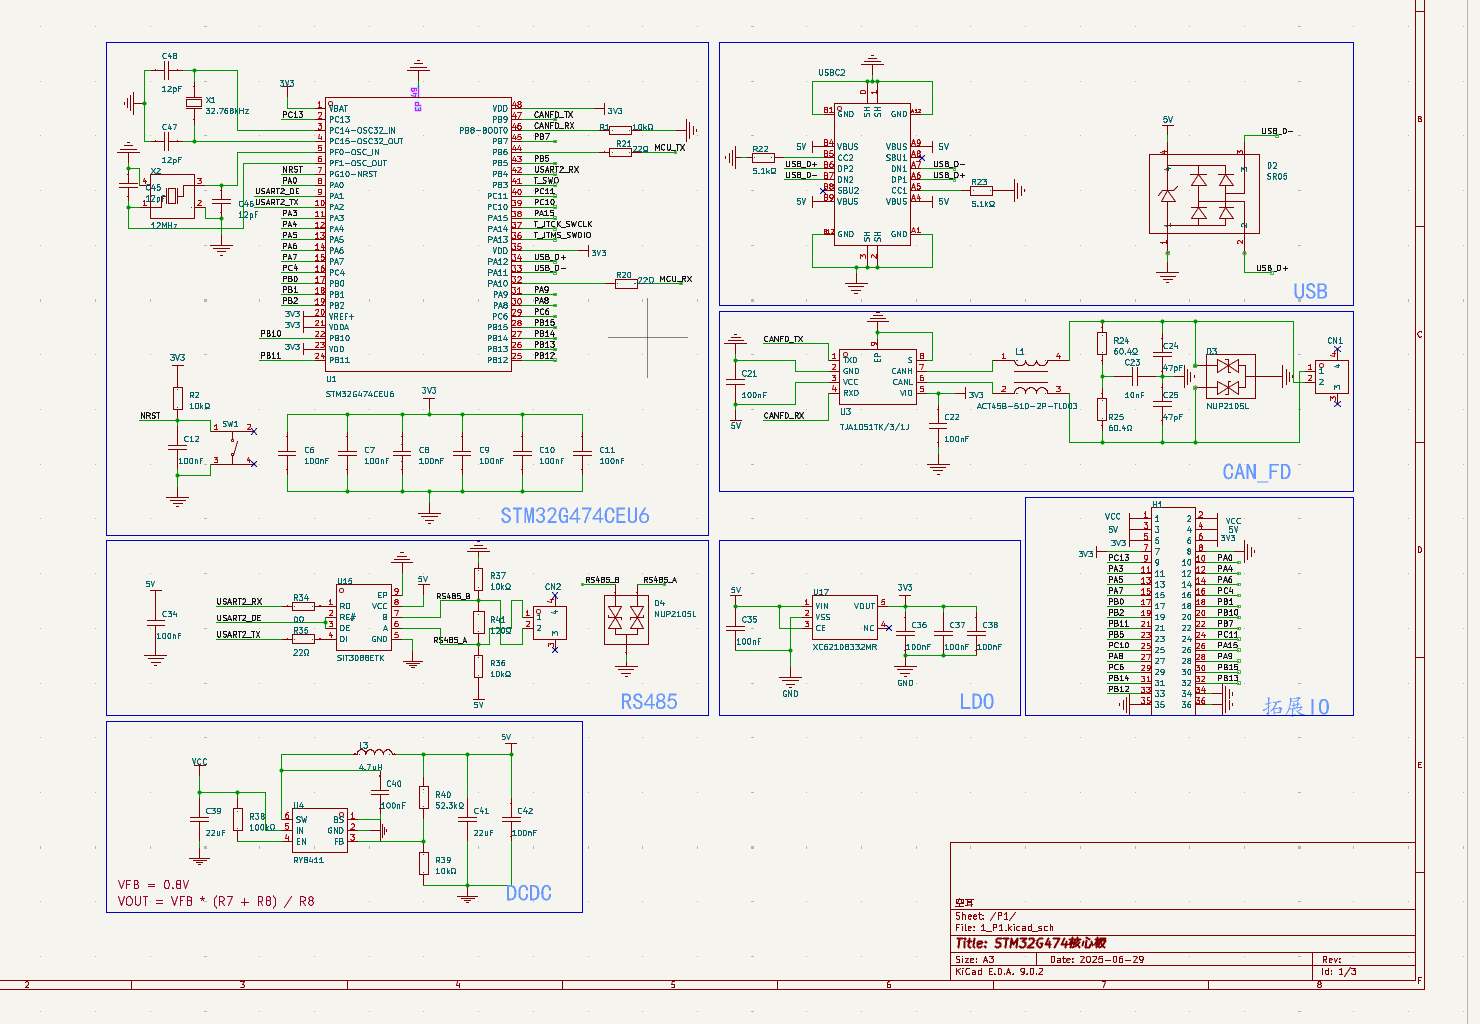This screenshot has width=1480, height=1024.
Task: Click the blue DCDC section label
Action: point(528,893)
